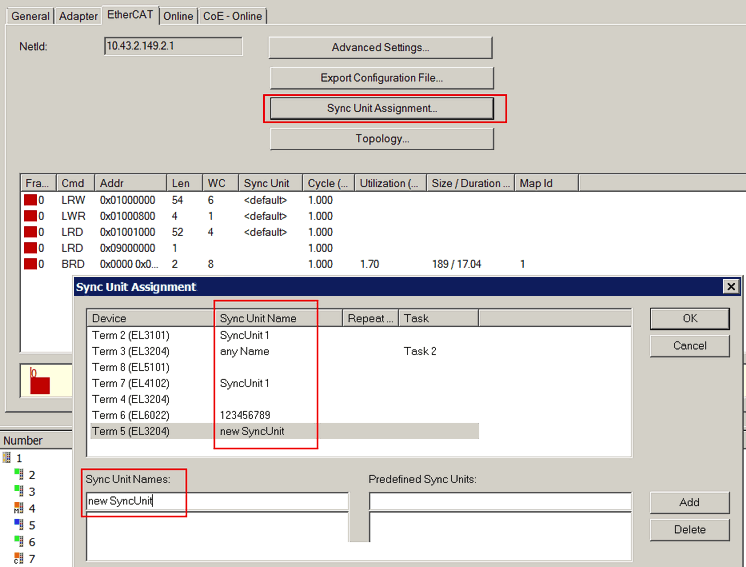
Task: Confirm the Sync Unit Assignment with OK
Action: pos(689,319)
